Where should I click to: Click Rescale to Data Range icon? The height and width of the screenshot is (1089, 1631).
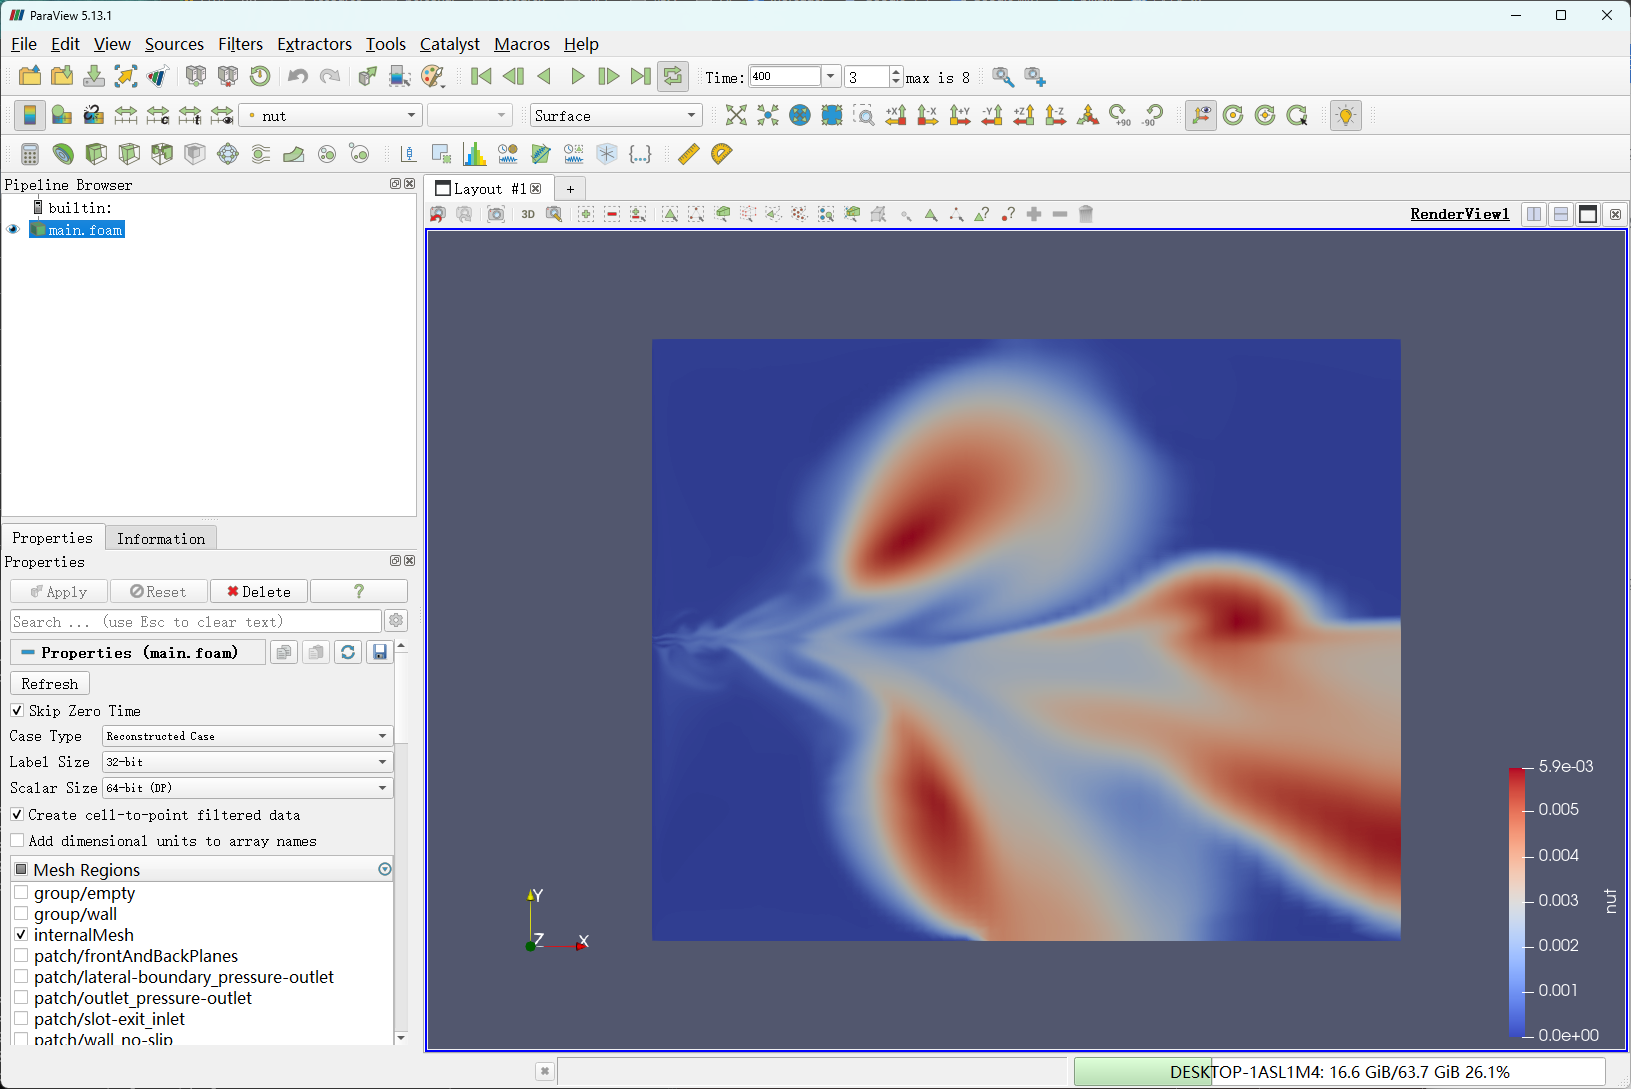[x=126, y=116]
